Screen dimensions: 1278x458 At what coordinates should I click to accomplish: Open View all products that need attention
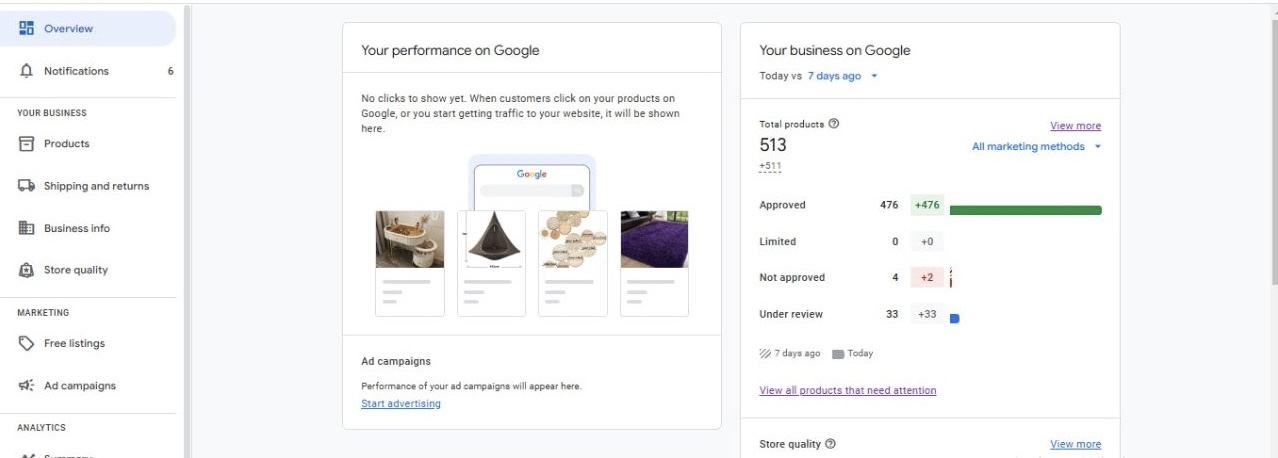coord(848,391)
